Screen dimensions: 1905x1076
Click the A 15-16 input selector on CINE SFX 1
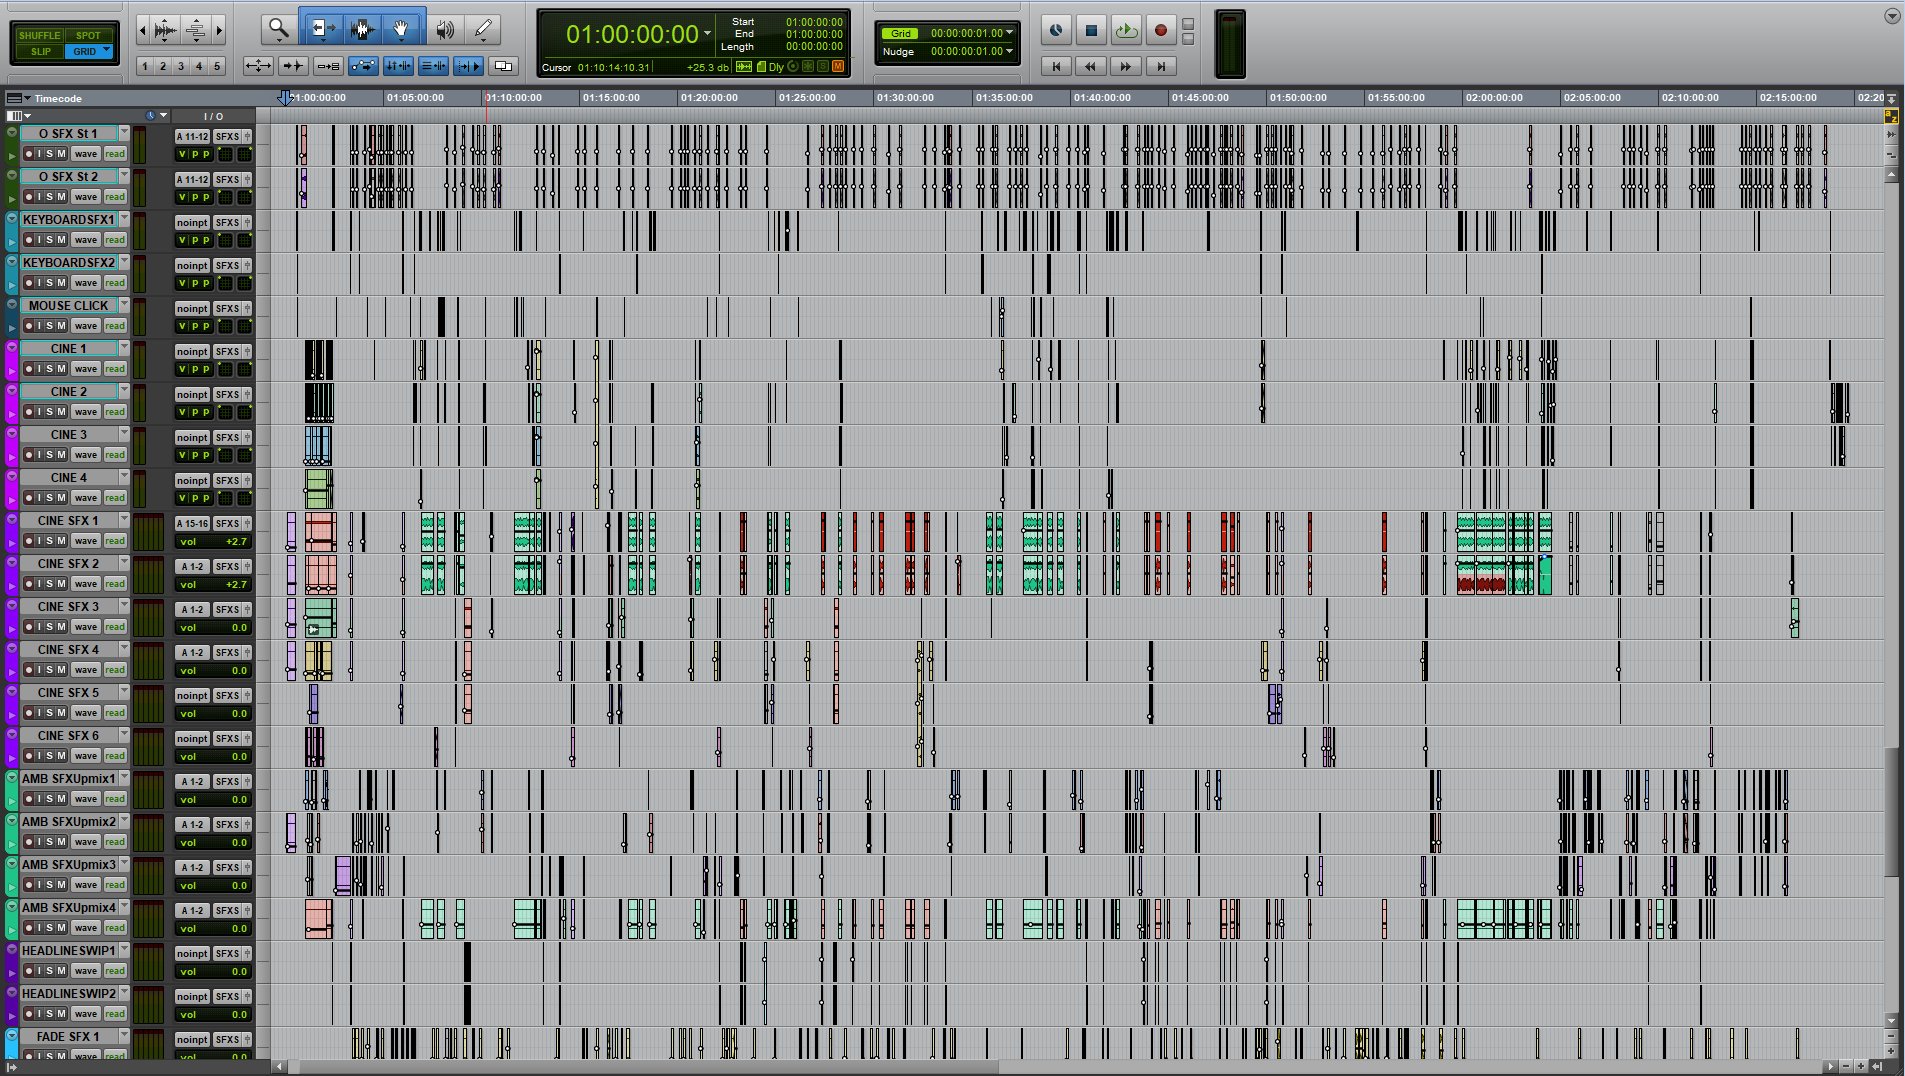pyautogui.click(x=192, y=524)
